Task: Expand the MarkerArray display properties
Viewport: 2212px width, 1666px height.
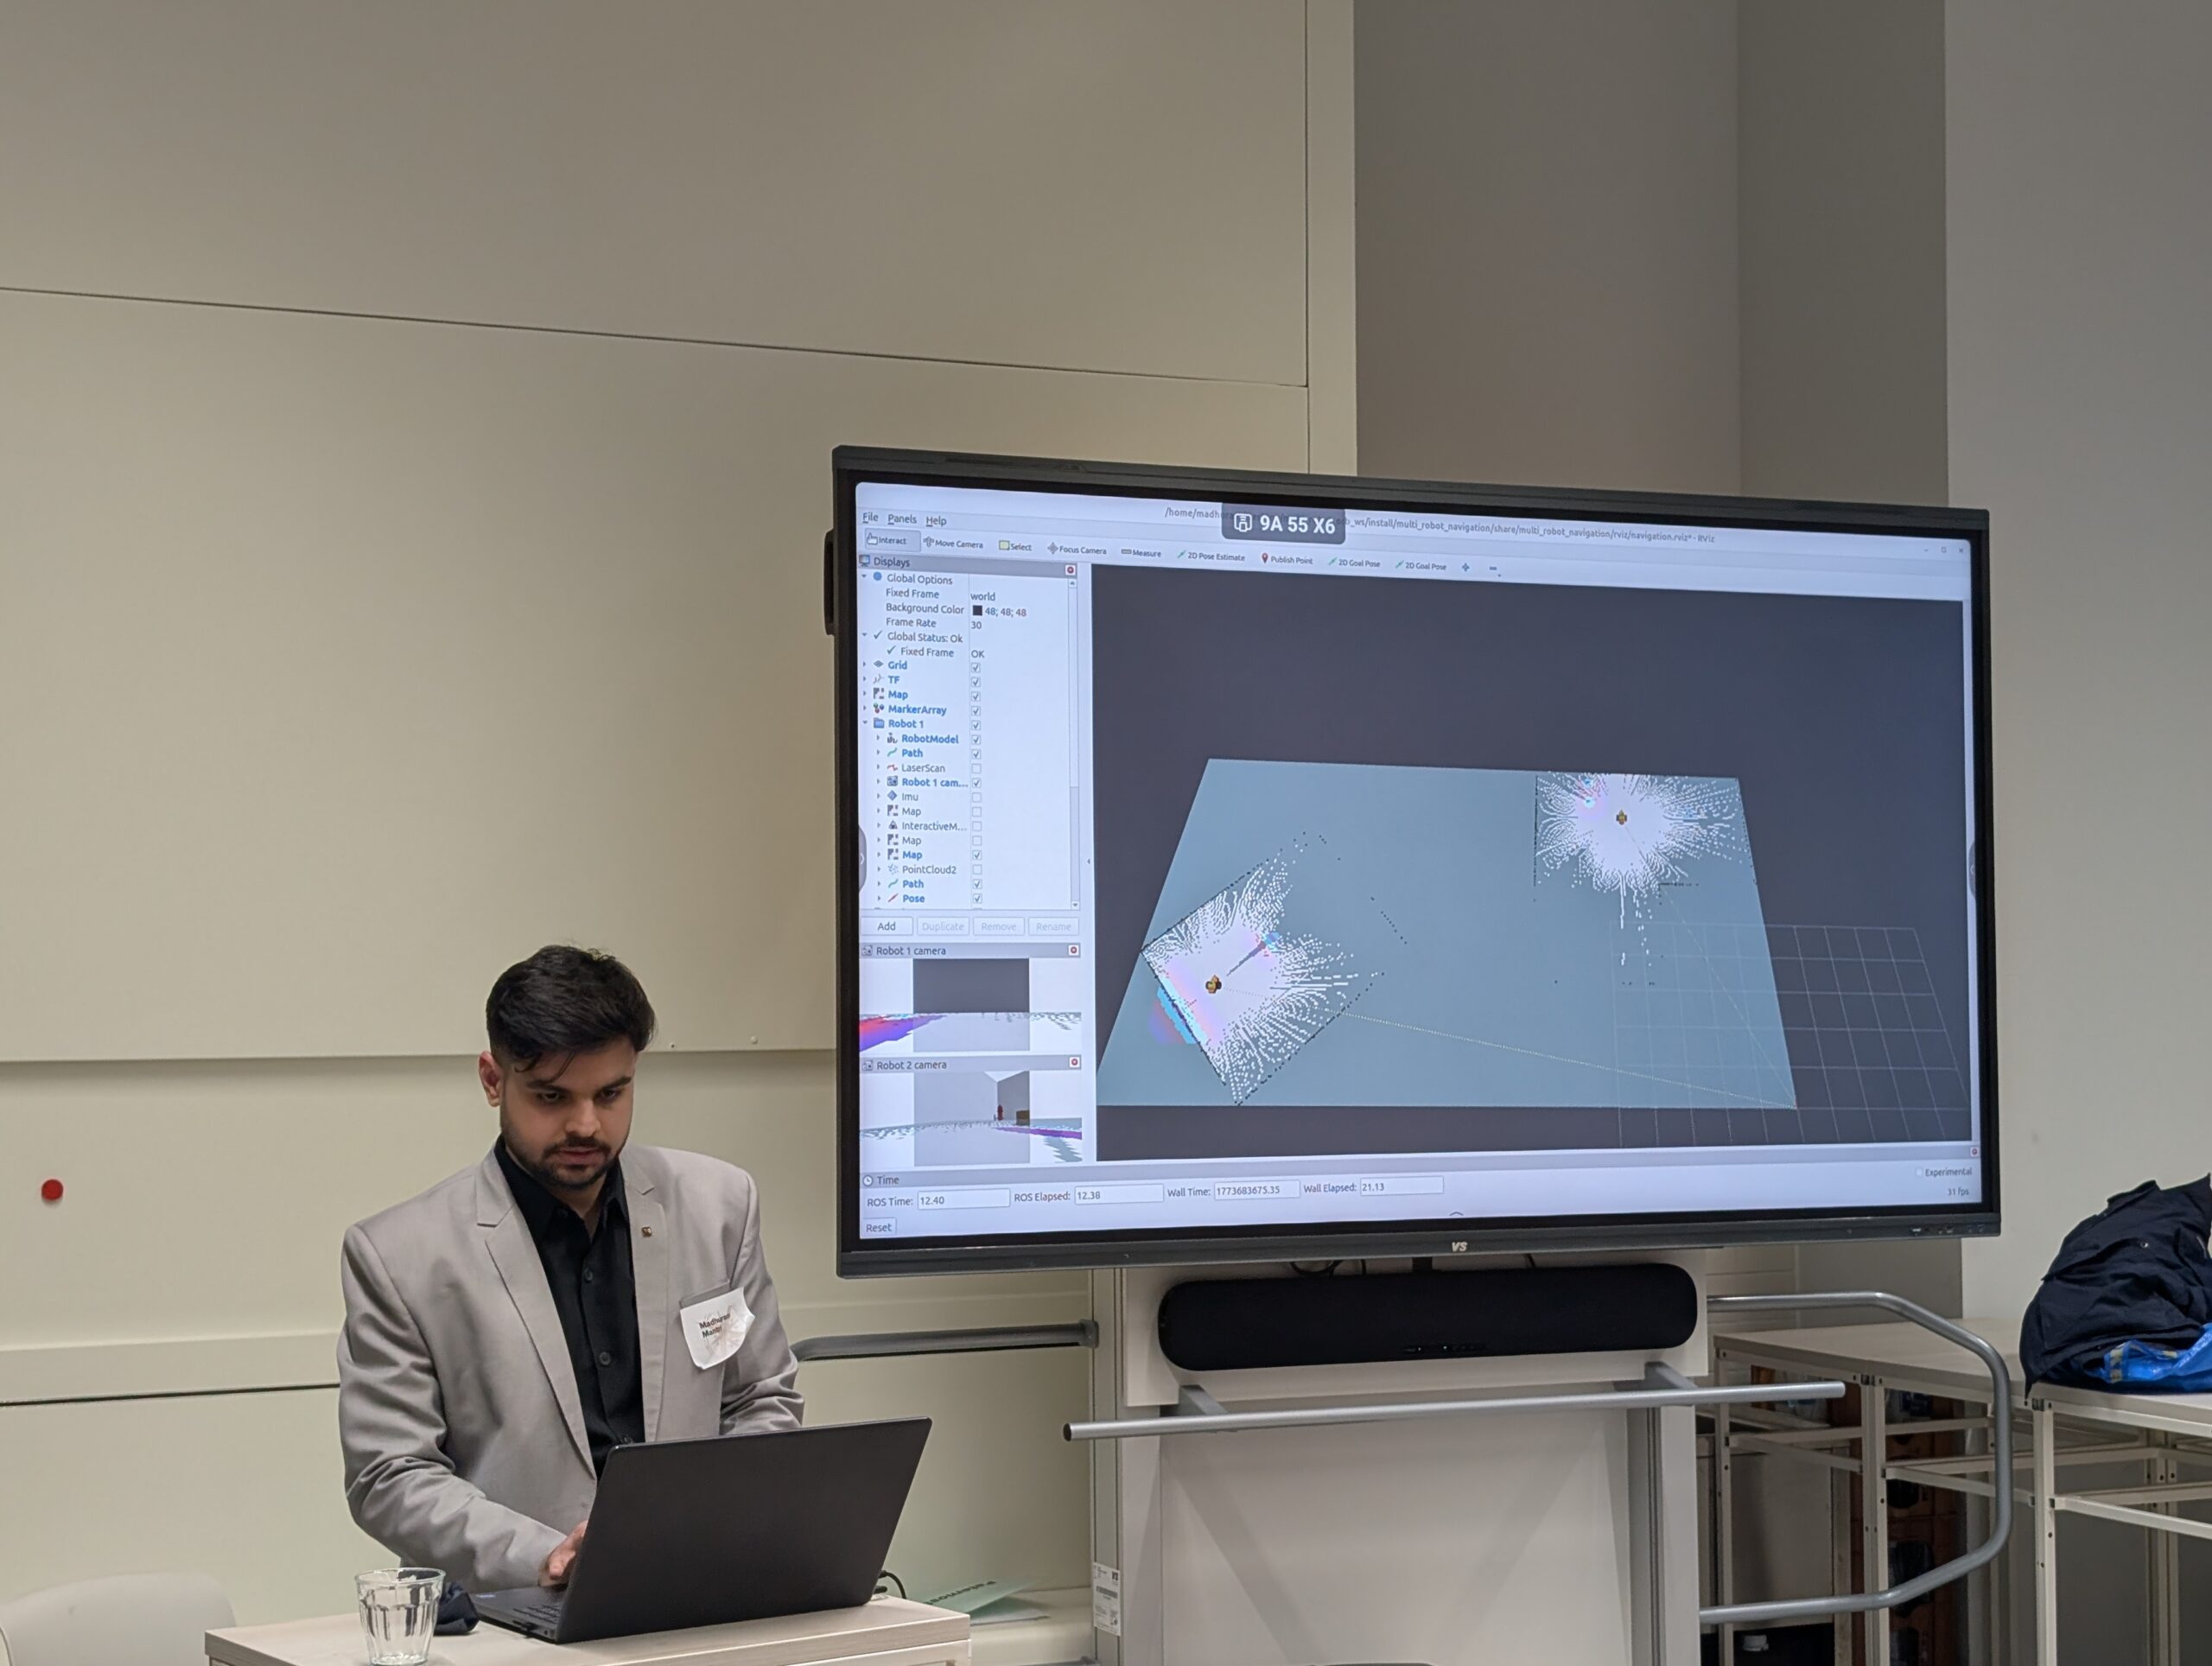Action: pos(866,709)
